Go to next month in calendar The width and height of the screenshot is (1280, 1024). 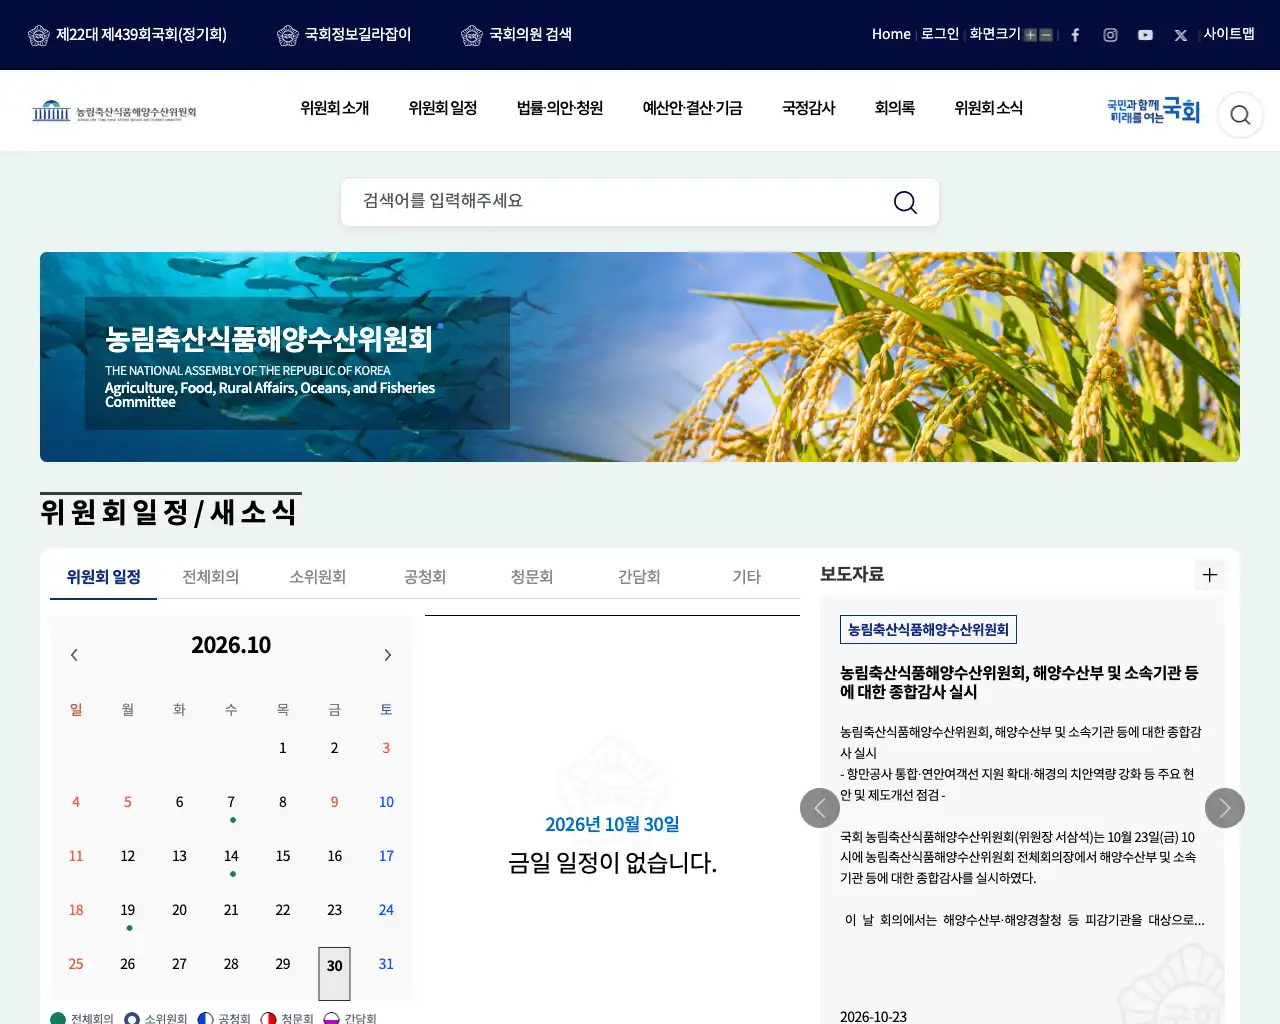(388, 655)
